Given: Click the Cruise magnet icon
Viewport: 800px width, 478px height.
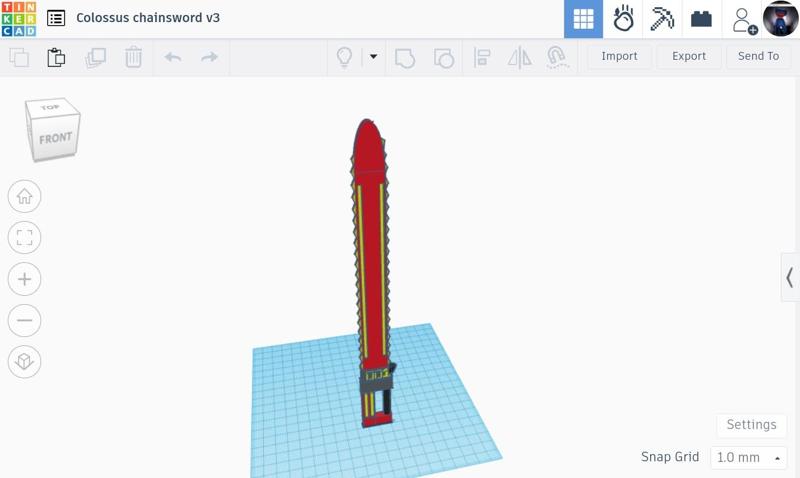Looking at the screenshot, I should (x=557, y=57).
